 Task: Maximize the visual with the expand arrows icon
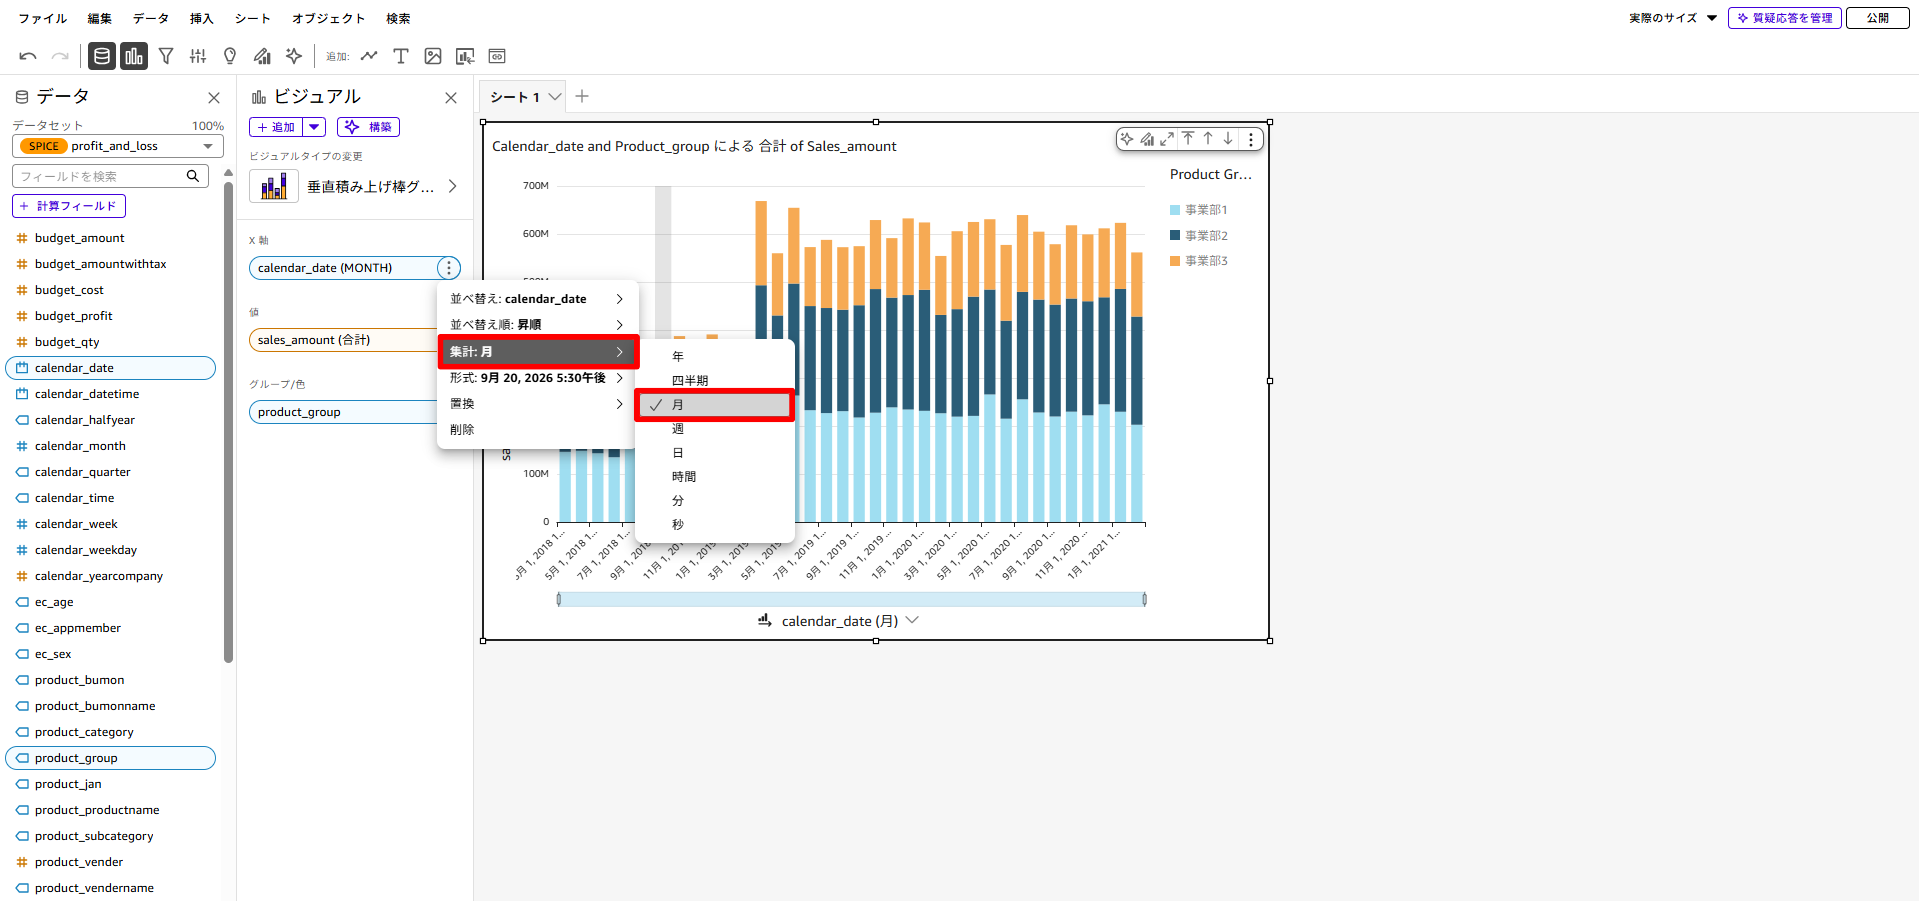1167,139
